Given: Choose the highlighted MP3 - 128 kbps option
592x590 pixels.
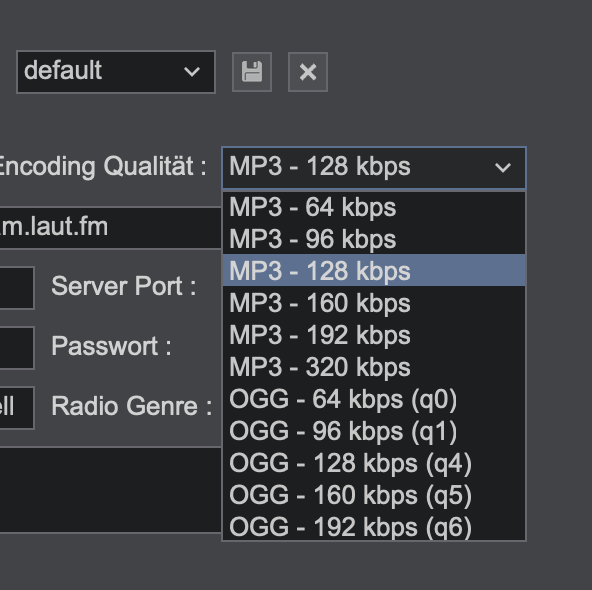Looking at the screenshot, I should tap(374, 271).
